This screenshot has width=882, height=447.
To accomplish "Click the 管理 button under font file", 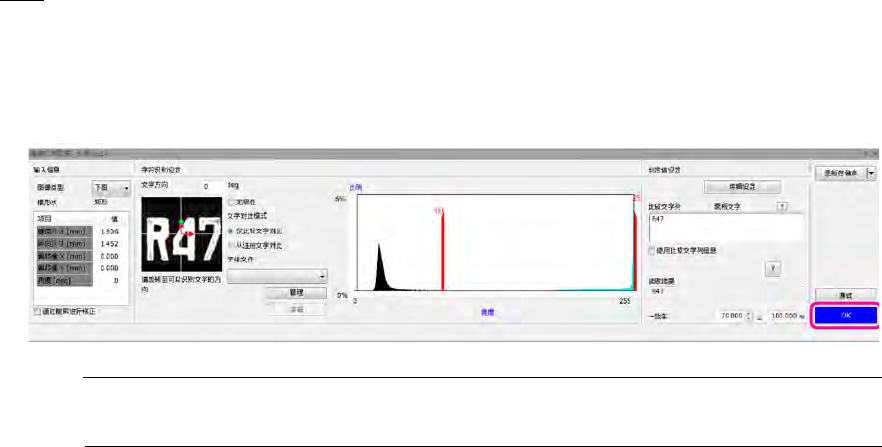I will [x=296, y=293].
